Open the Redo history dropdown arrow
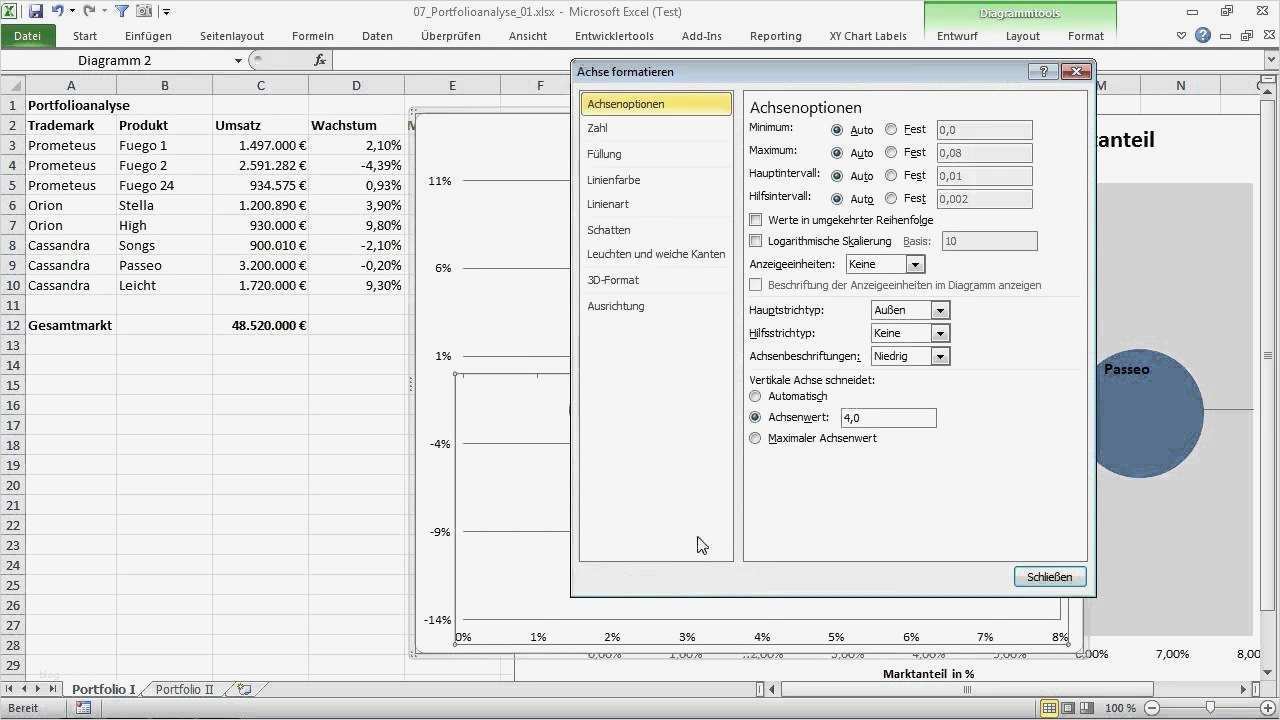This screenshot has width=1280, height=720. (104, 12)
